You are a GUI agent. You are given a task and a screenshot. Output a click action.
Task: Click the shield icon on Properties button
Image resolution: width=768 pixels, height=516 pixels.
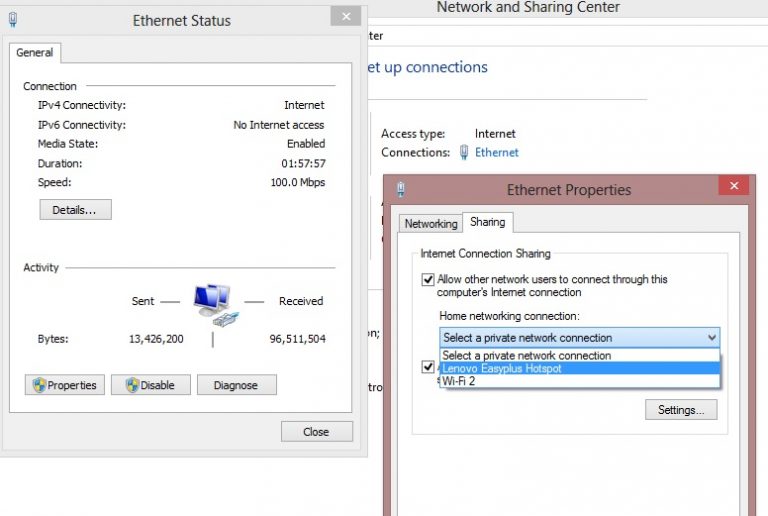click(40, 385)
